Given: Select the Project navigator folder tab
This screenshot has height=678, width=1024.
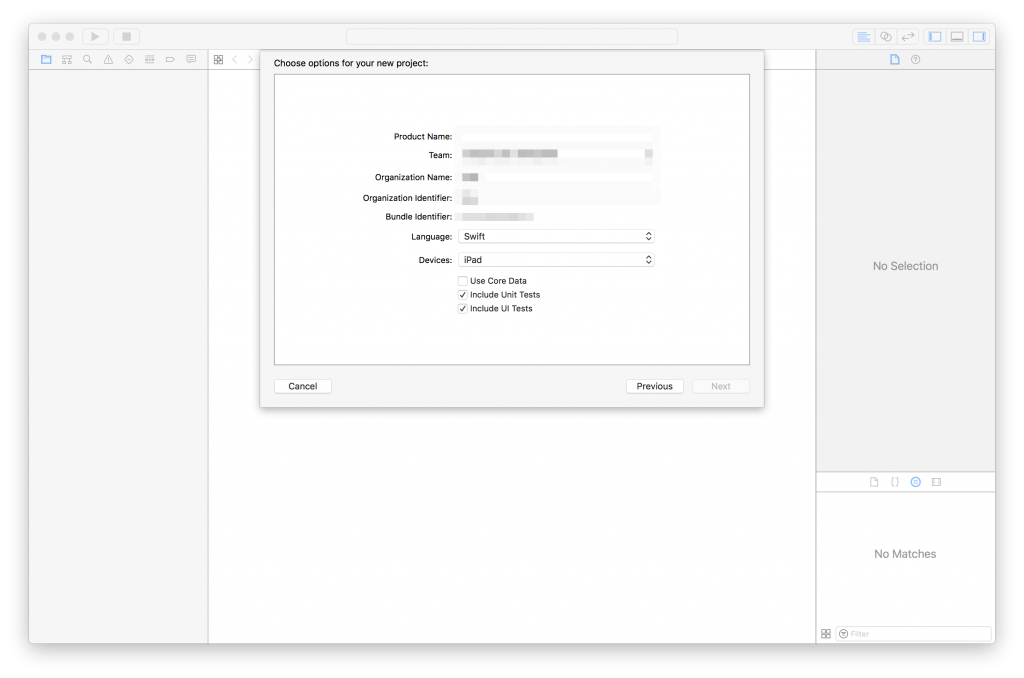Looking at the screenshot, I should [46, 60].
